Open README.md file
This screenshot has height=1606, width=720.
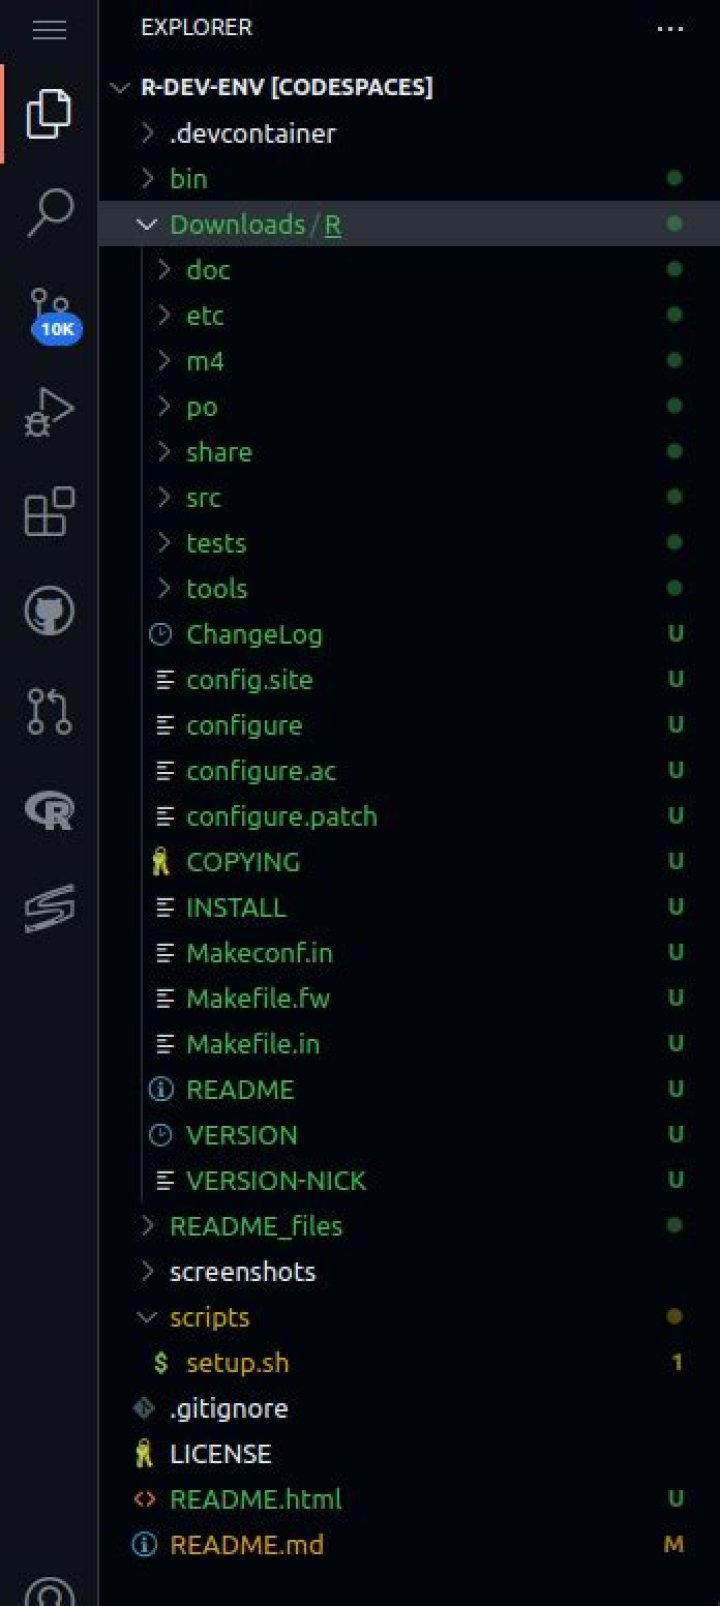[246, 1545]
